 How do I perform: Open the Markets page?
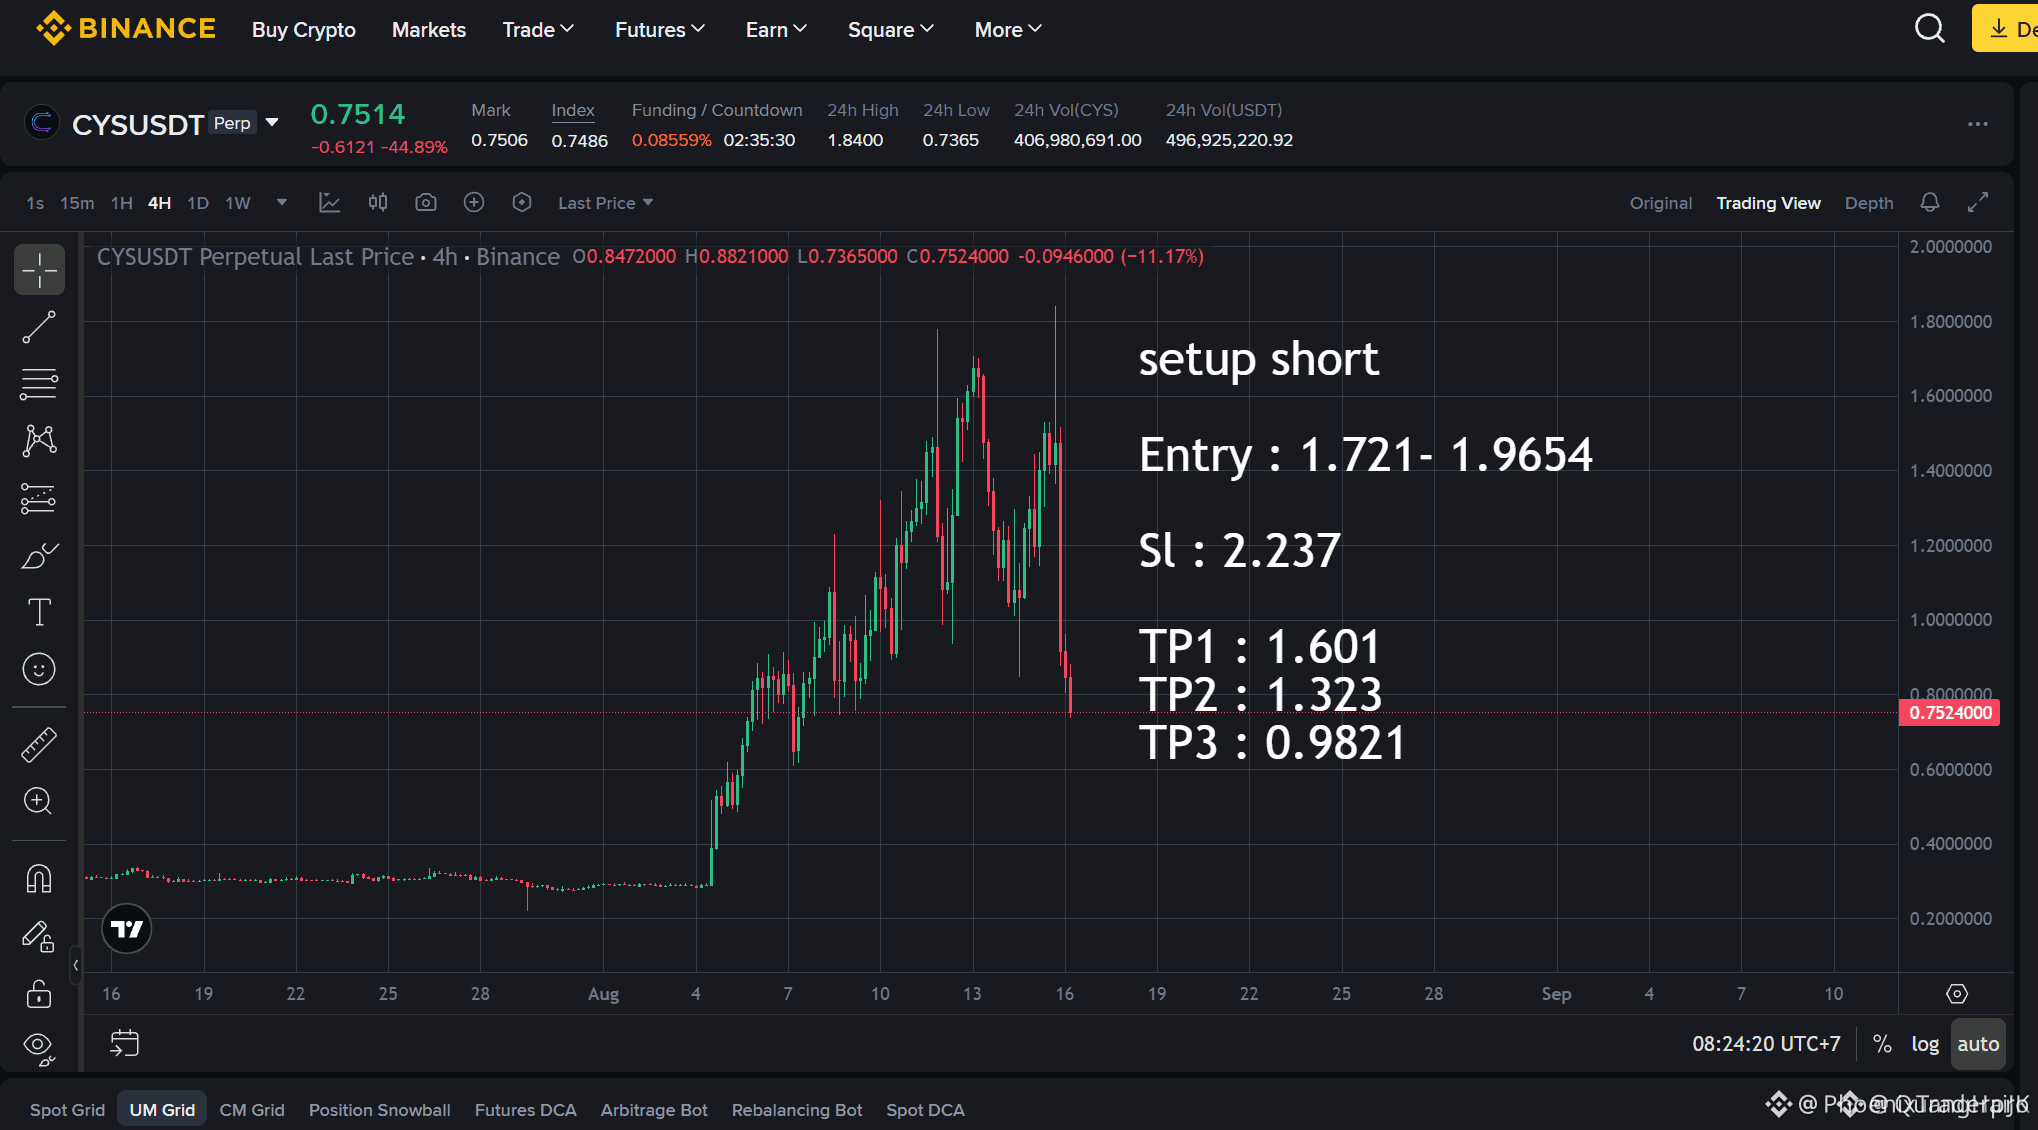tap(429, 30)
